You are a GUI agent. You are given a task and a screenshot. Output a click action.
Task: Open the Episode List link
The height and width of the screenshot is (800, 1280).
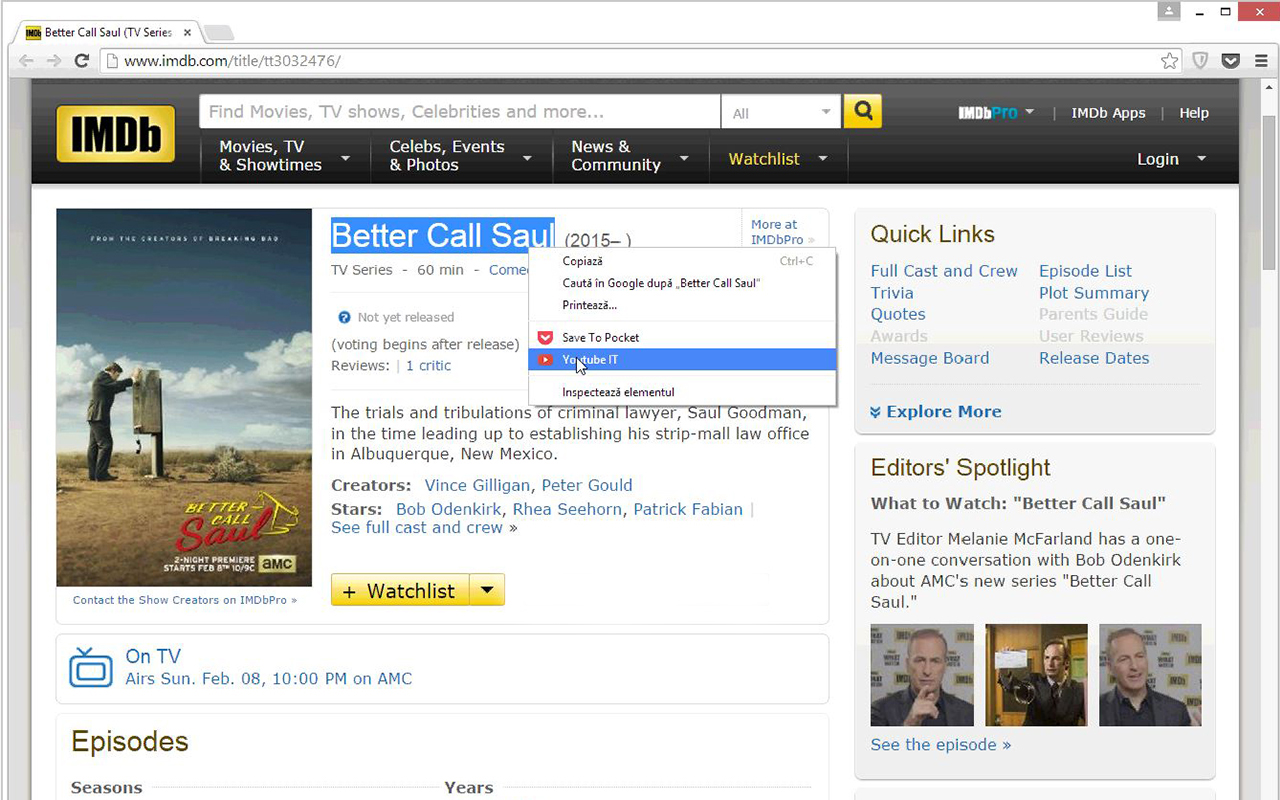(1085, 271)
